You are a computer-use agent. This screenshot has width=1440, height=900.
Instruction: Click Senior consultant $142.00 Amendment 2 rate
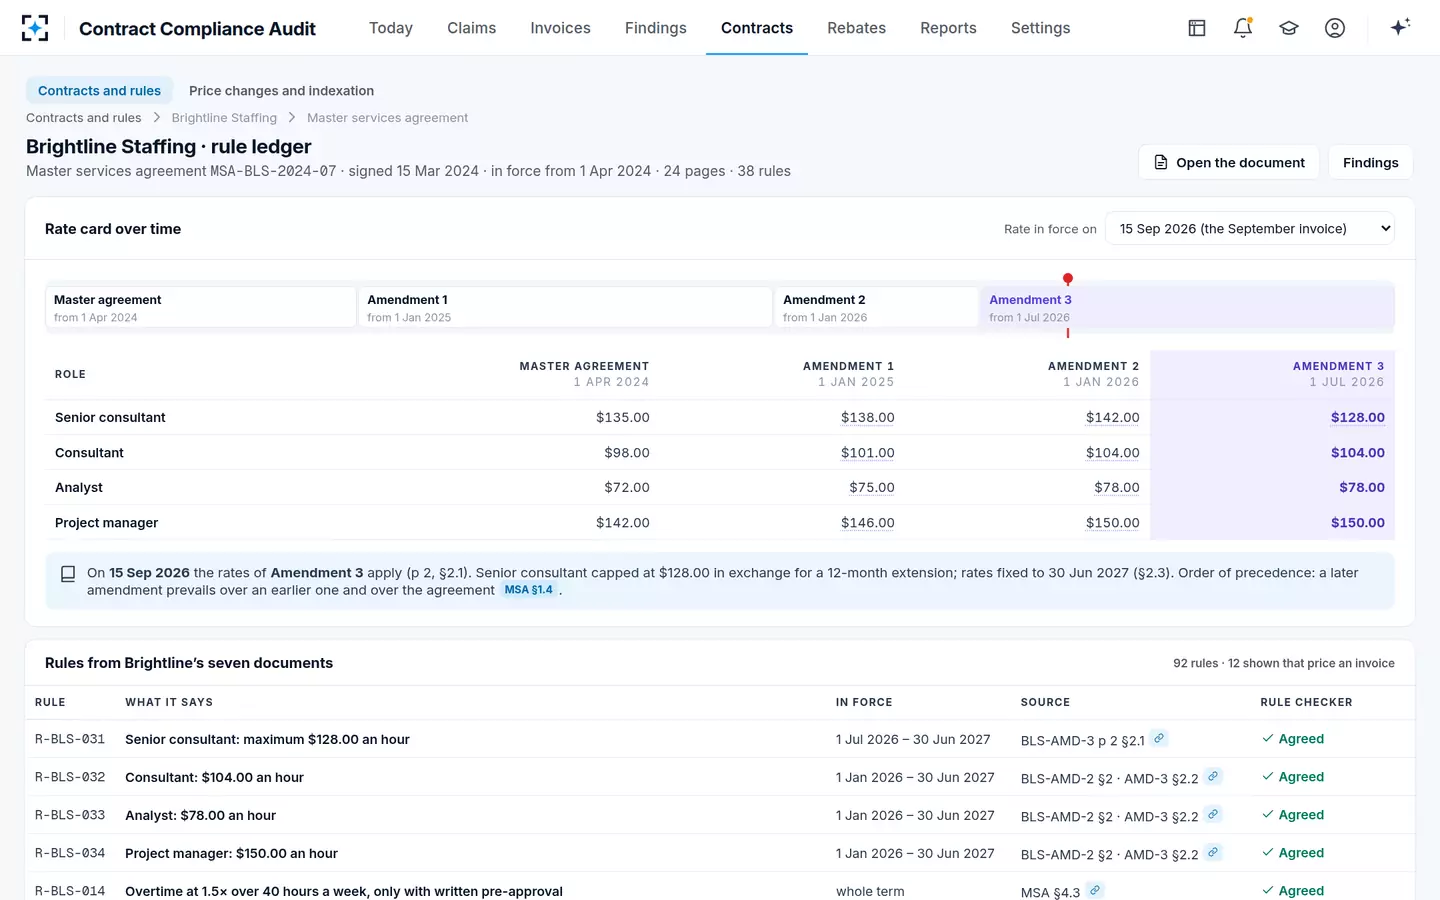pos(1112,418)
